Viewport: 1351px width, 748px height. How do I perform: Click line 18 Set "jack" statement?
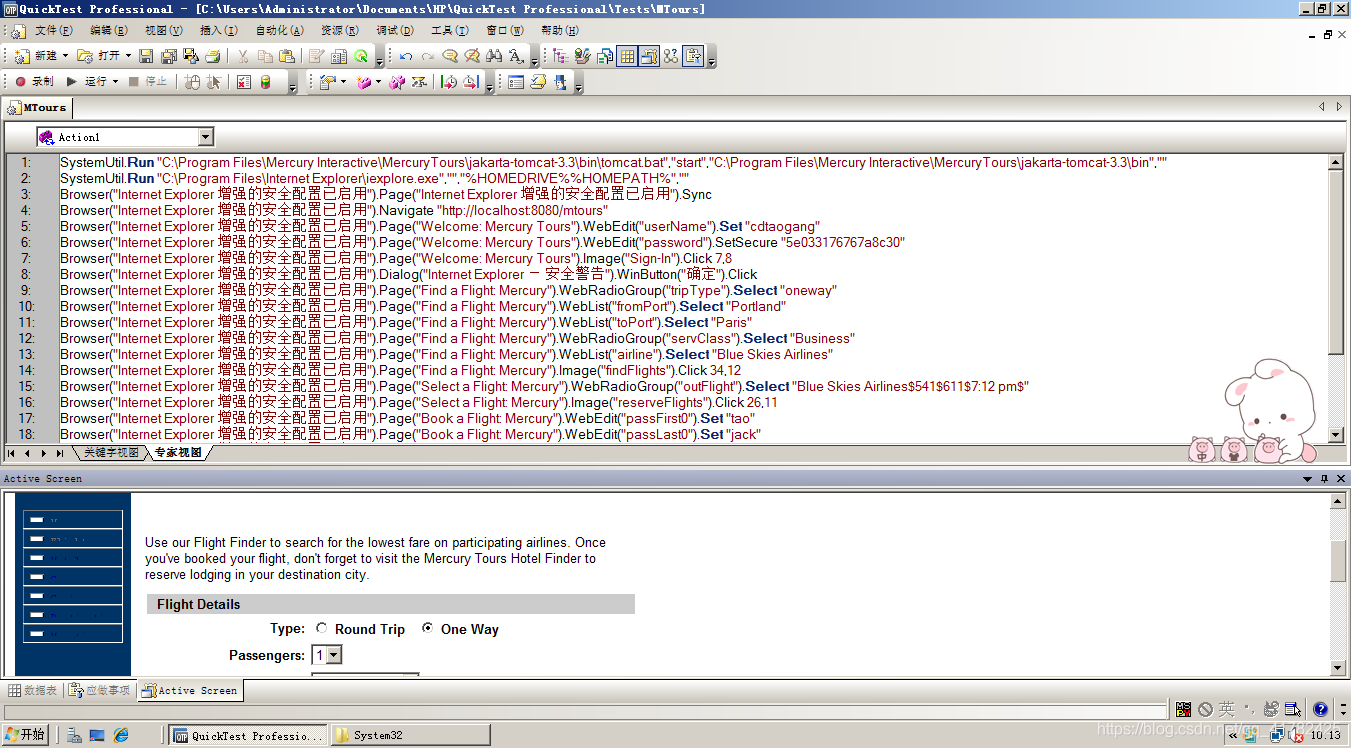410,434
